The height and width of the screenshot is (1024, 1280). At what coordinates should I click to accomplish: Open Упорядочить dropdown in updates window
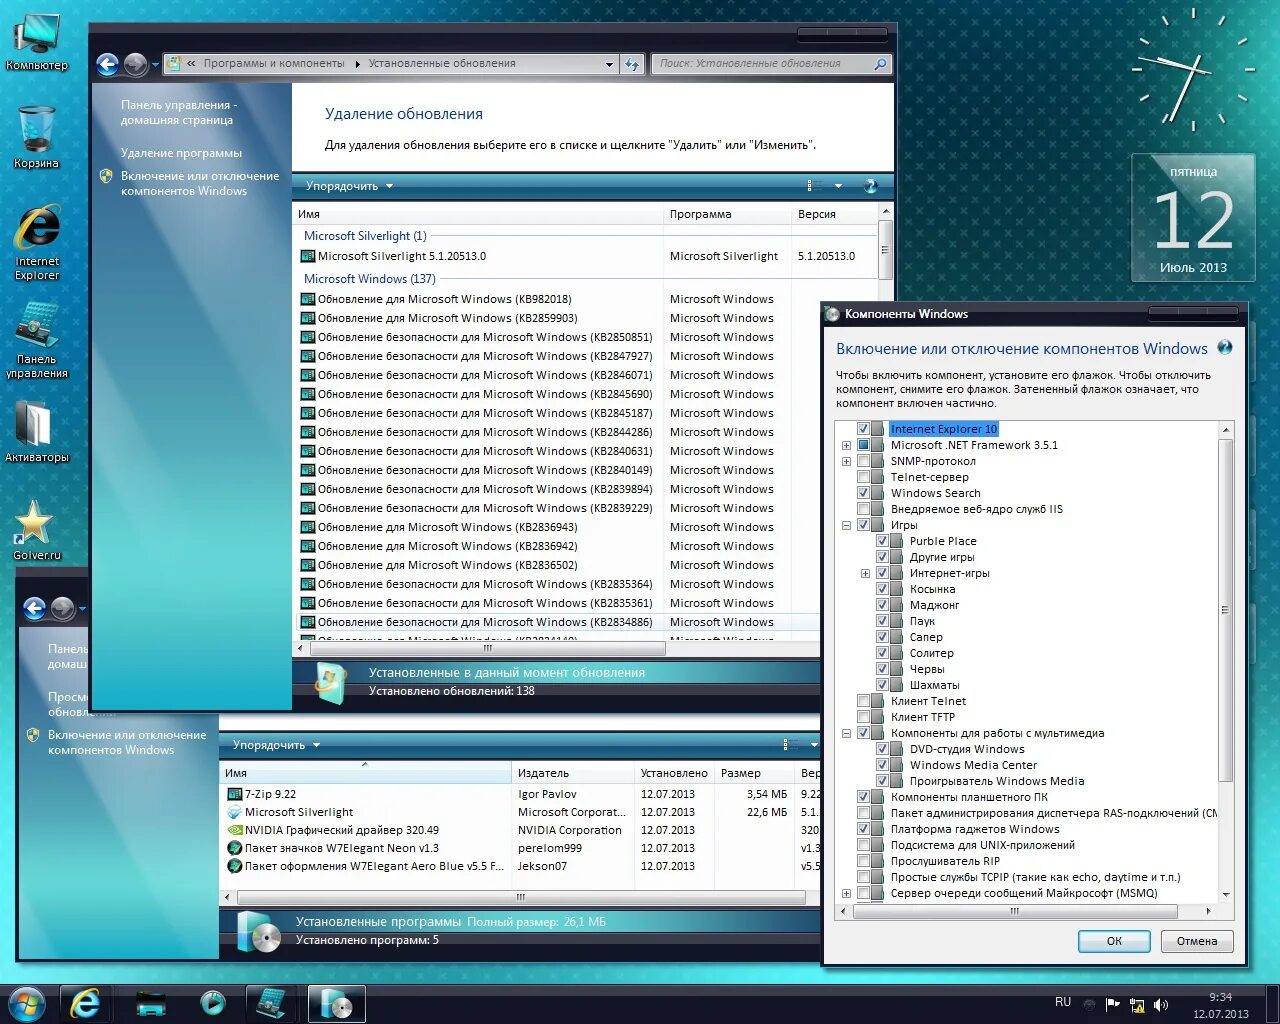pyautogui.click(x=349, y=186)
